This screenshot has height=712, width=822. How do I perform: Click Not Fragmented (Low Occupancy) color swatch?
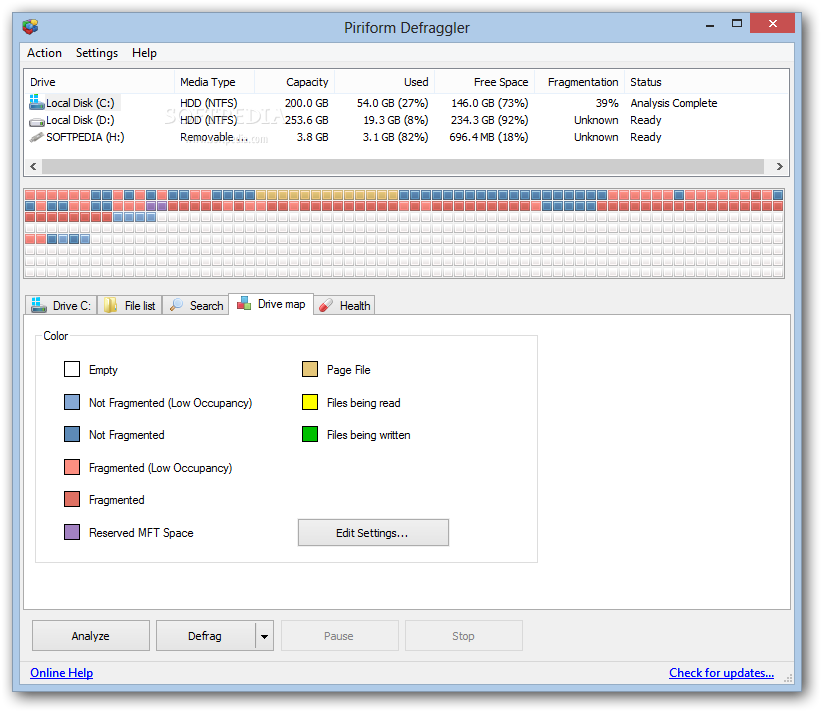click(x=72, y=402)
